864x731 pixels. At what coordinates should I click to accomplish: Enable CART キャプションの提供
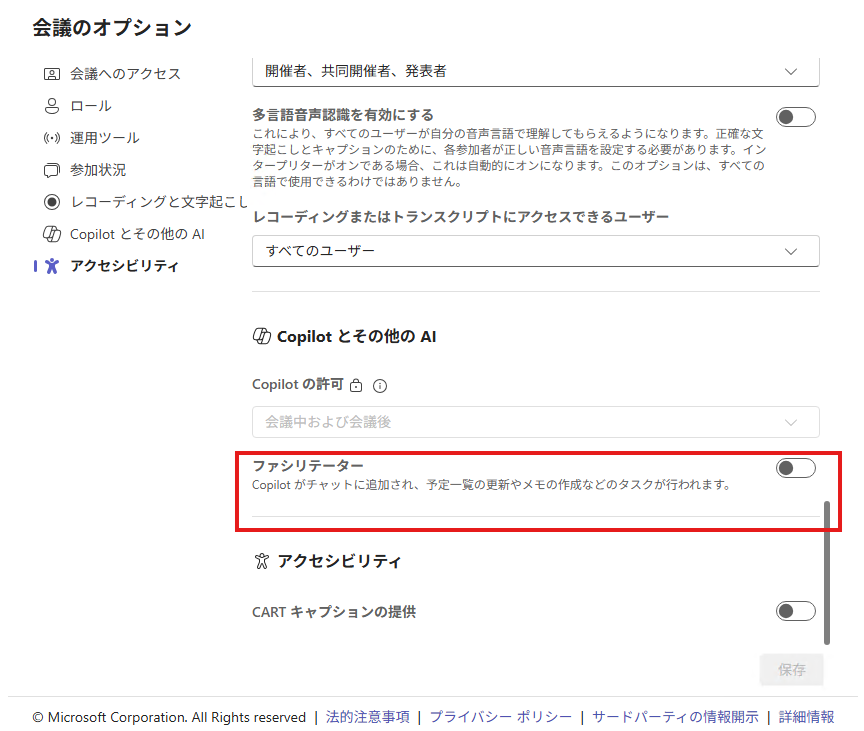pyautogui.click(x=795, y=611)
